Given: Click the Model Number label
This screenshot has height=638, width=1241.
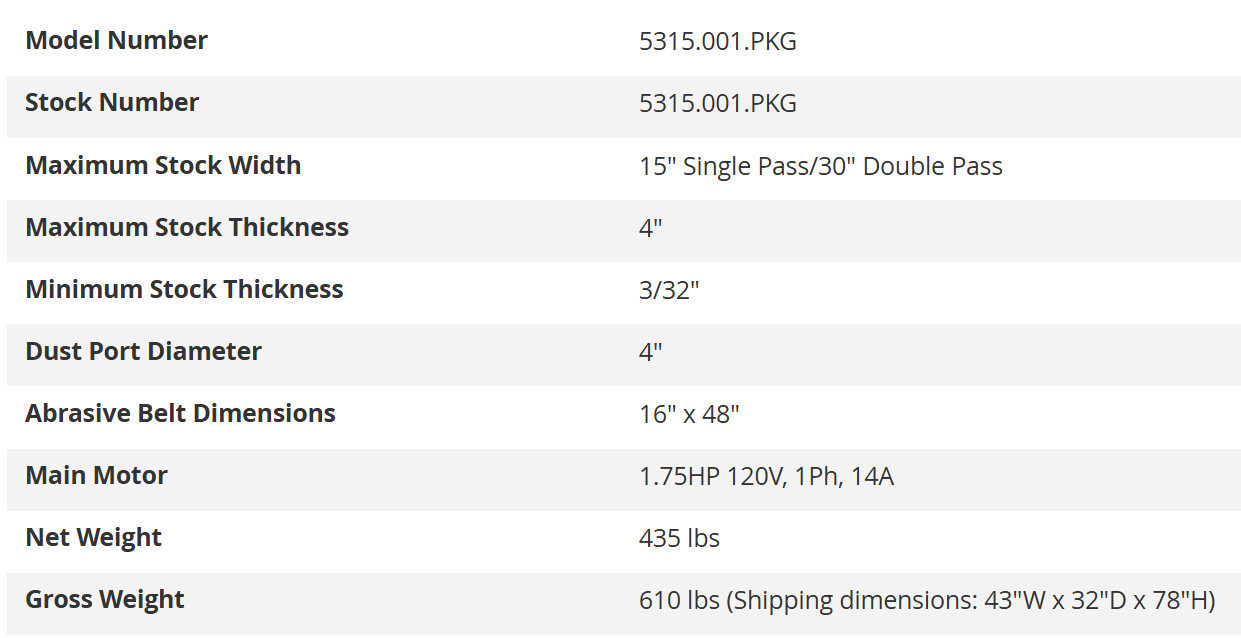Looking at the screenshot, I should (x=116, y=41).
